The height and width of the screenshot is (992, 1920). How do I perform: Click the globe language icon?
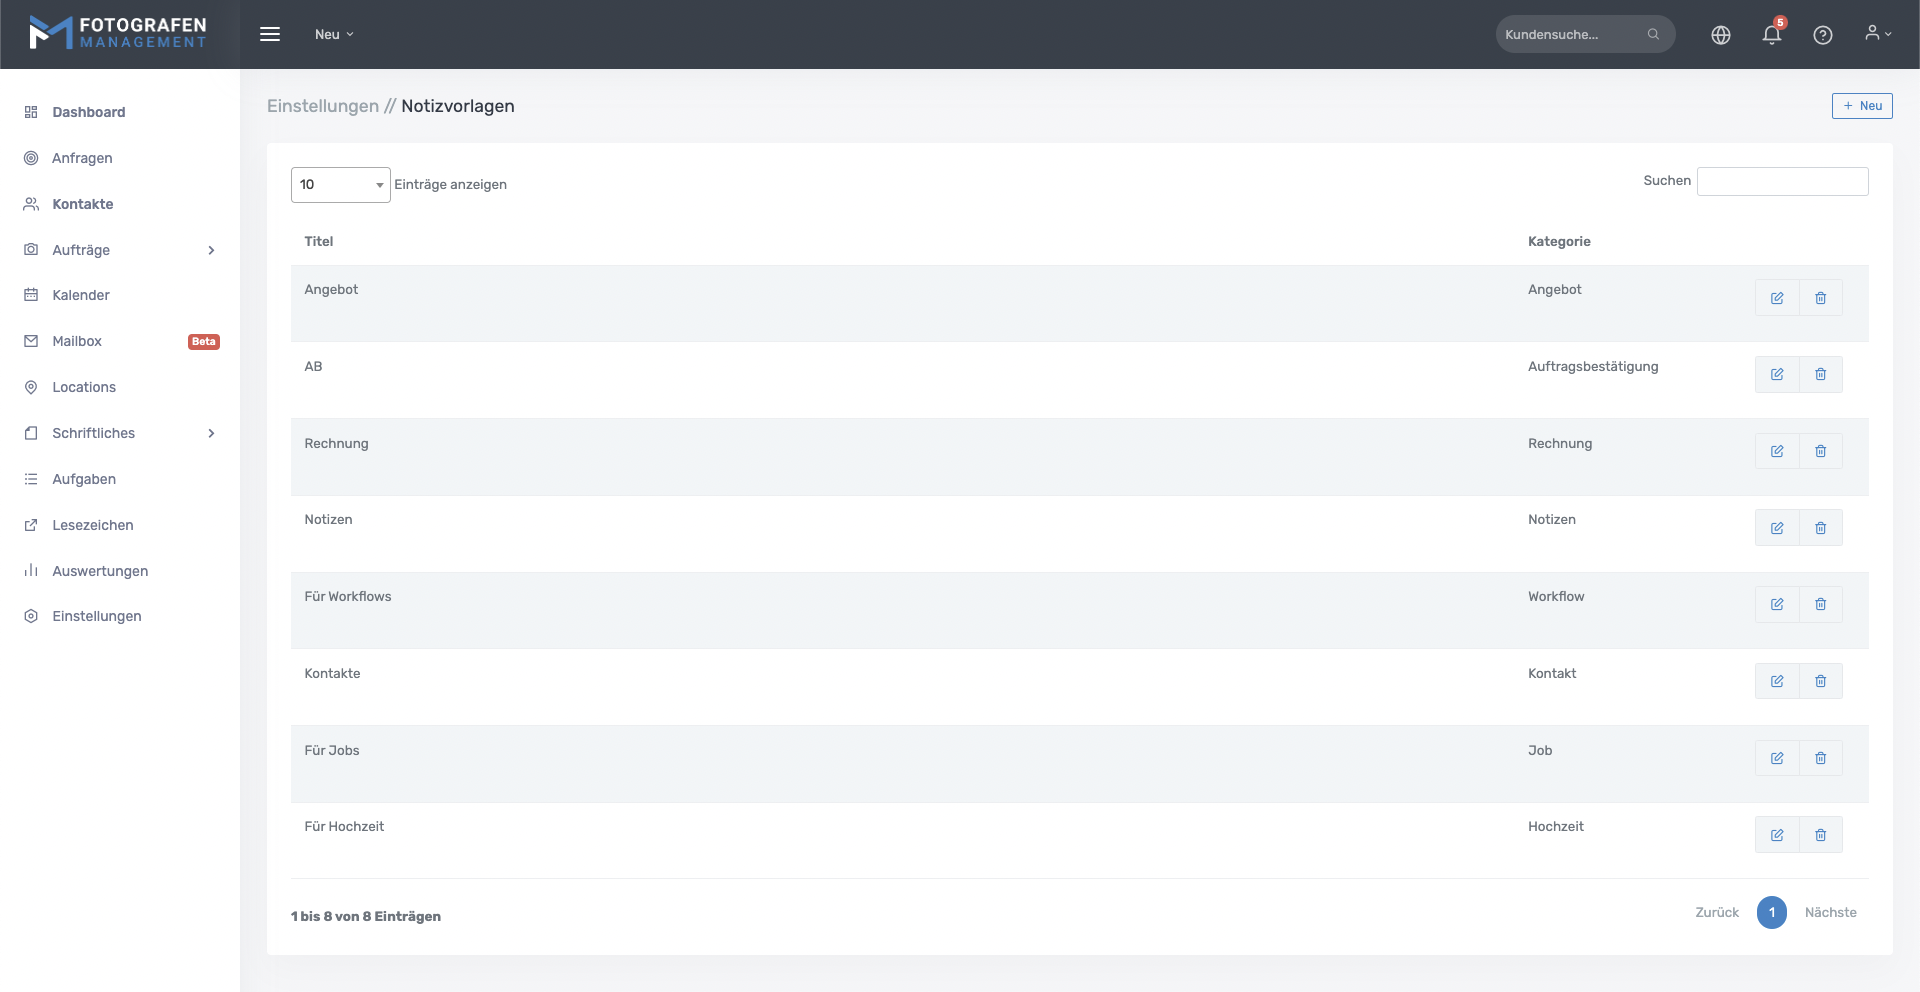1720,35
